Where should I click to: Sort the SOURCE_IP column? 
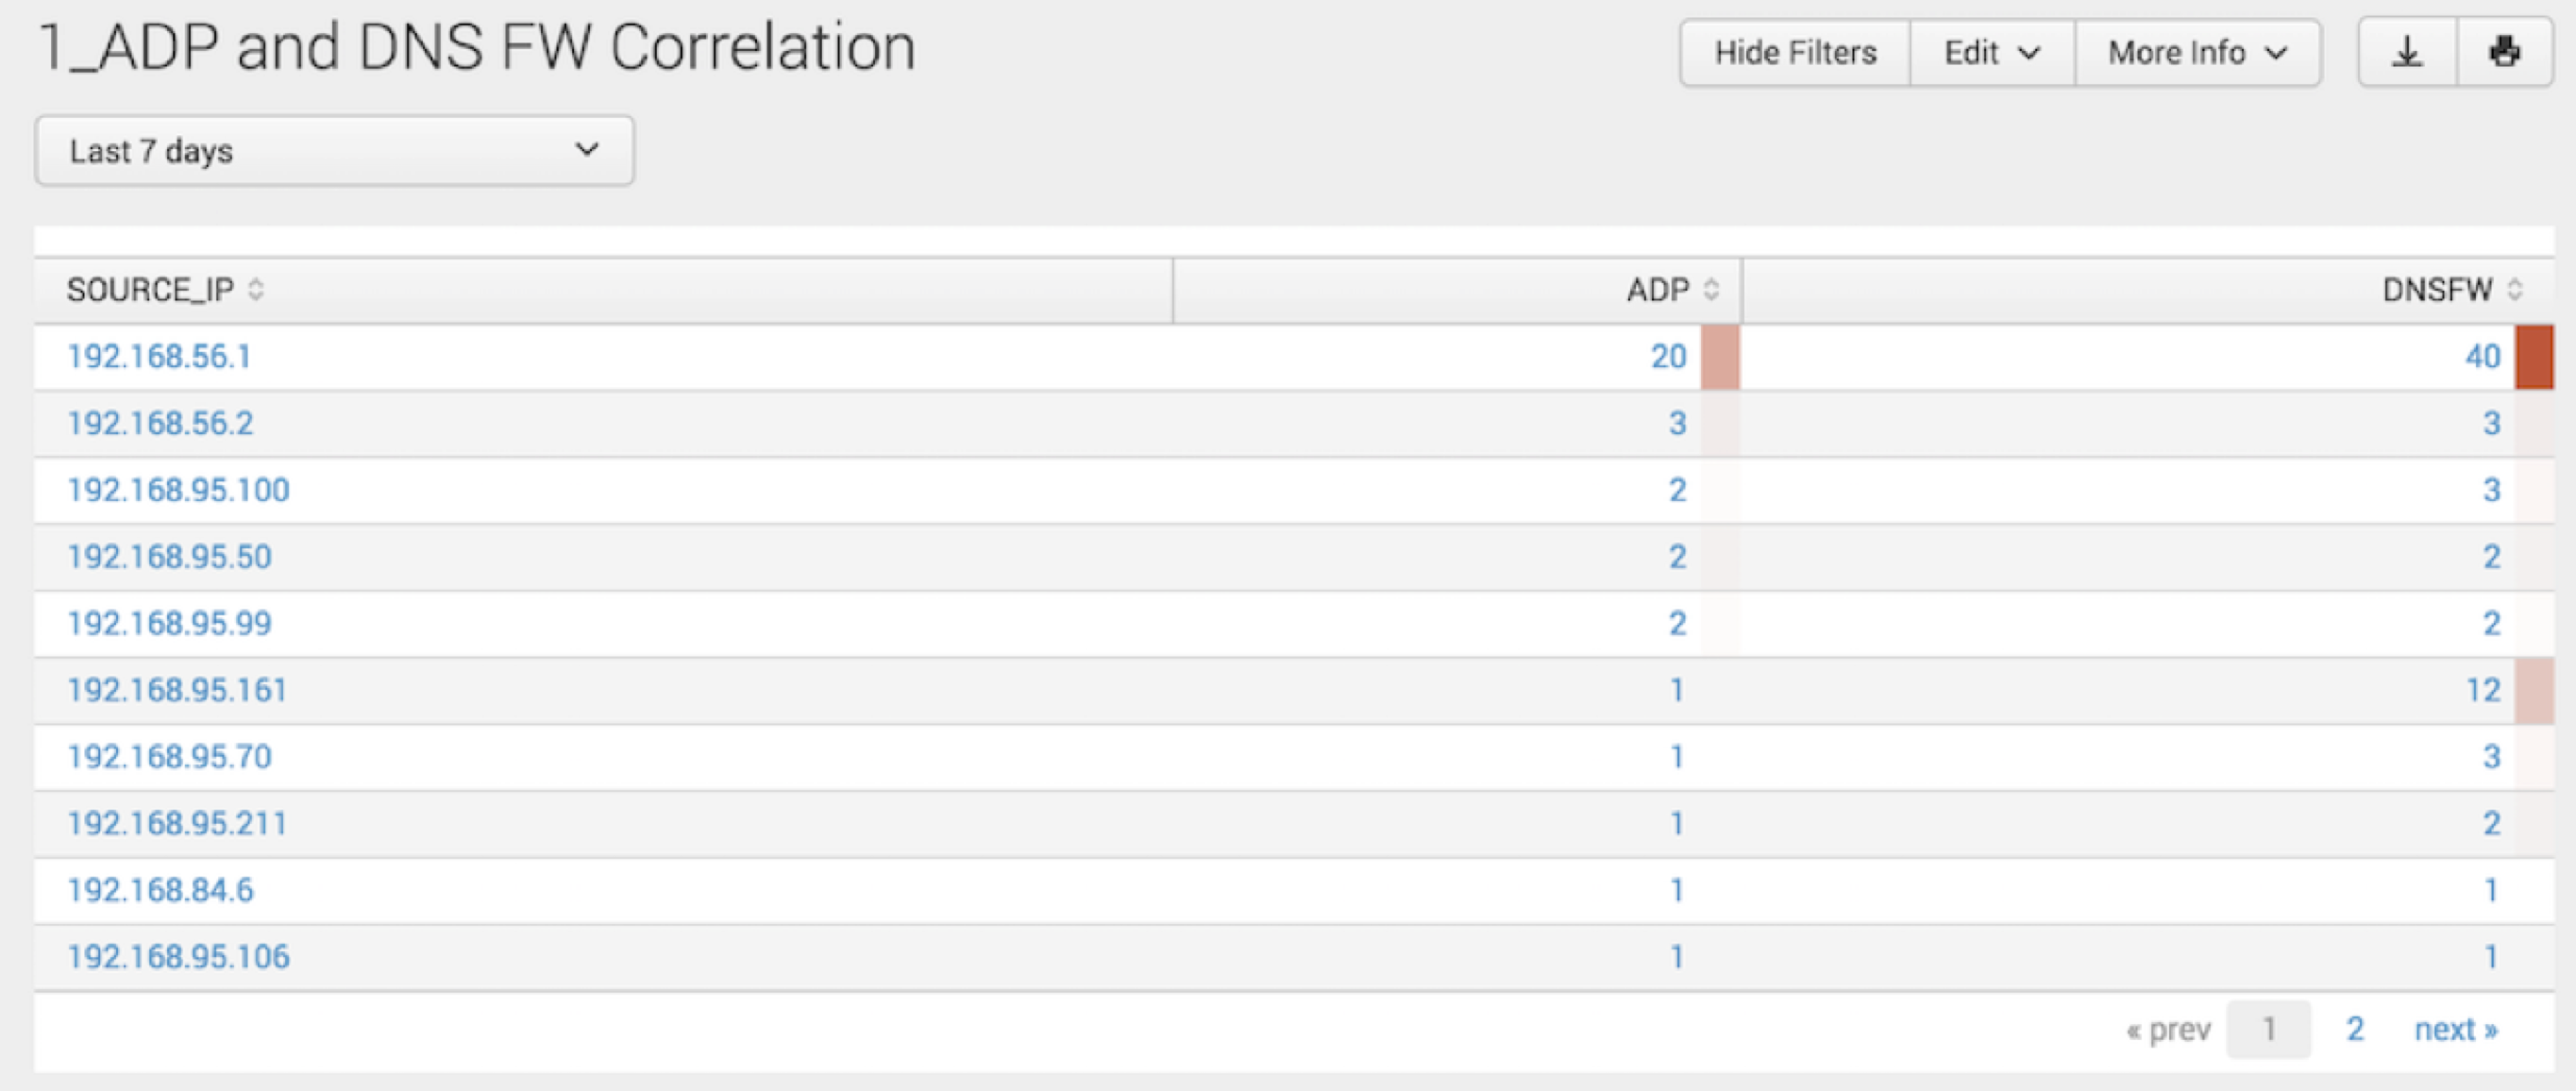[258, 290]
